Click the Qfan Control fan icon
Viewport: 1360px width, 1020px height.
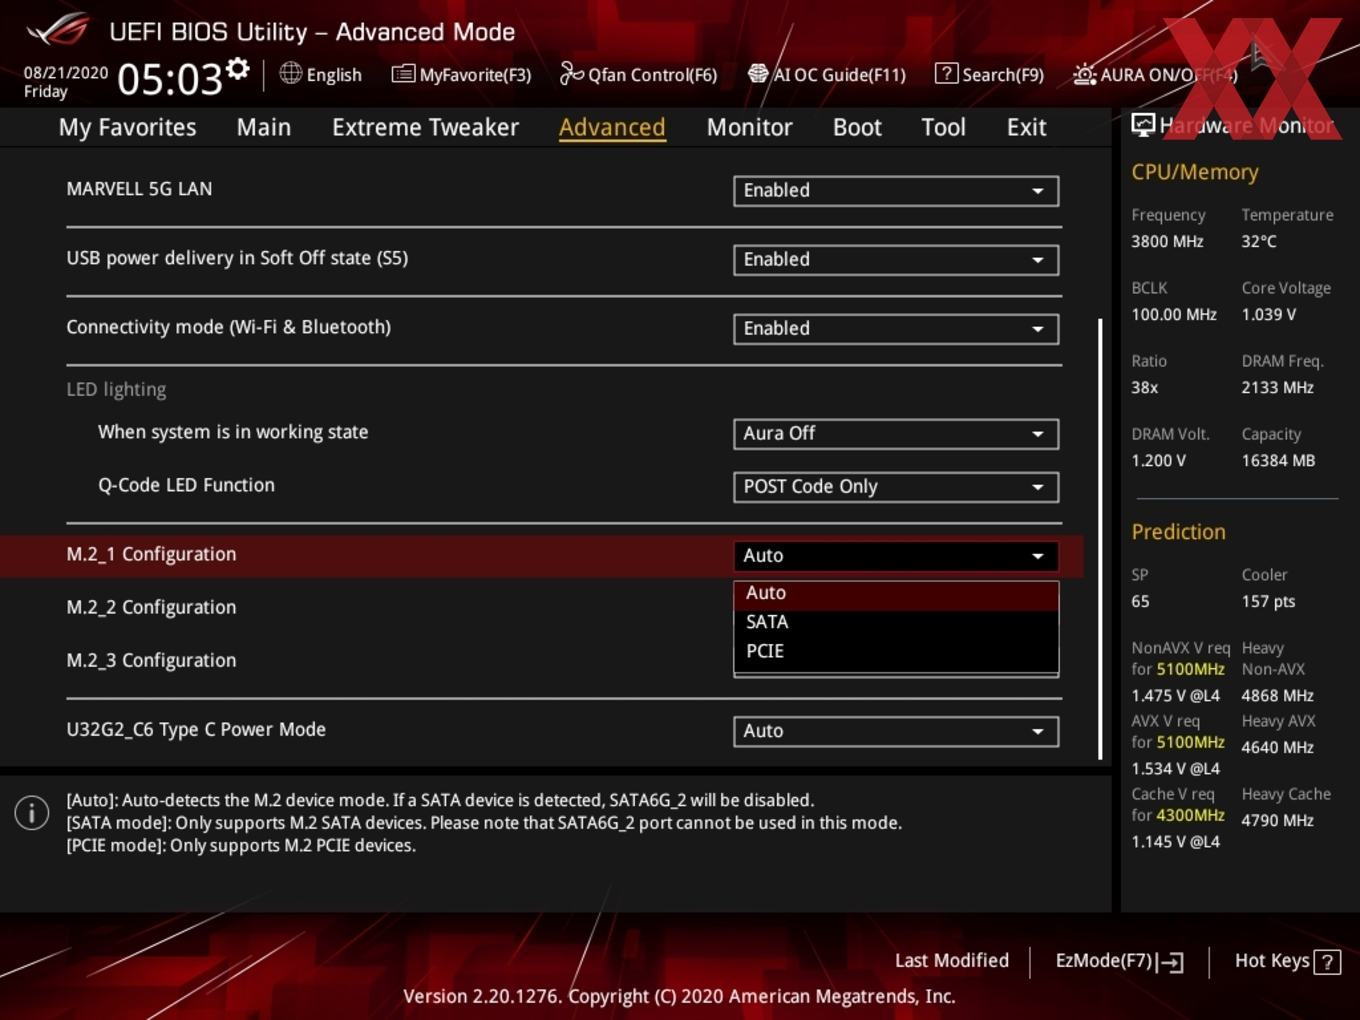[x=571, y=73]
